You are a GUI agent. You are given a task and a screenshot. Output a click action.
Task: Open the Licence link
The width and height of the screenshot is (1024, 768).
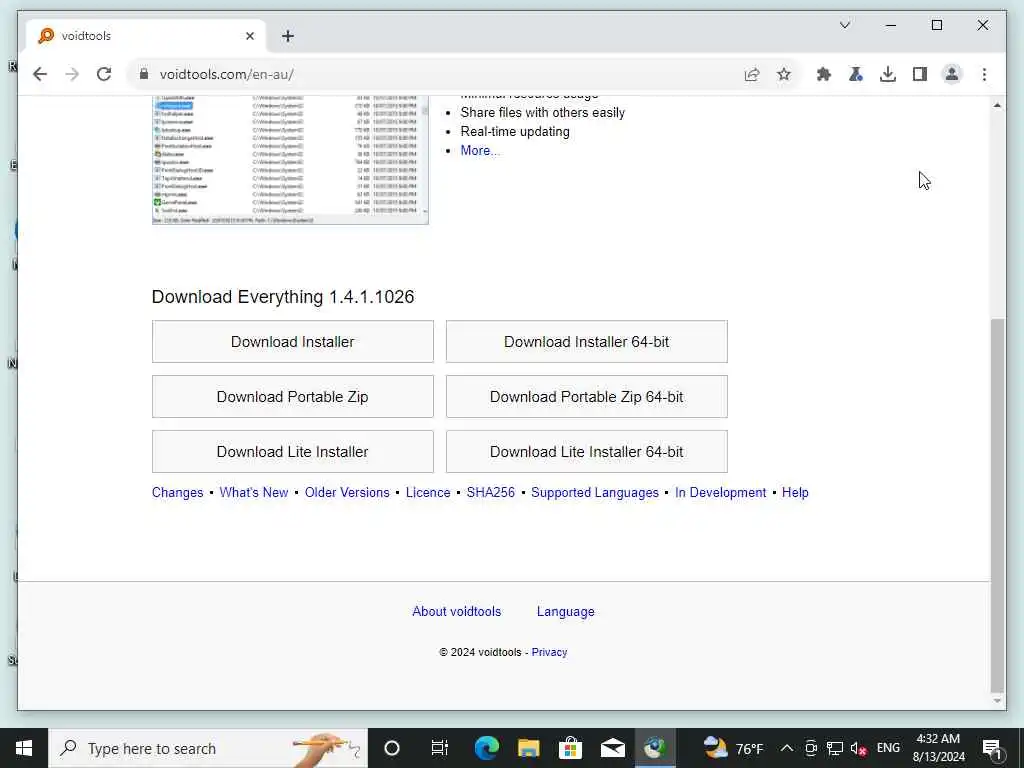tap(428, 492)
